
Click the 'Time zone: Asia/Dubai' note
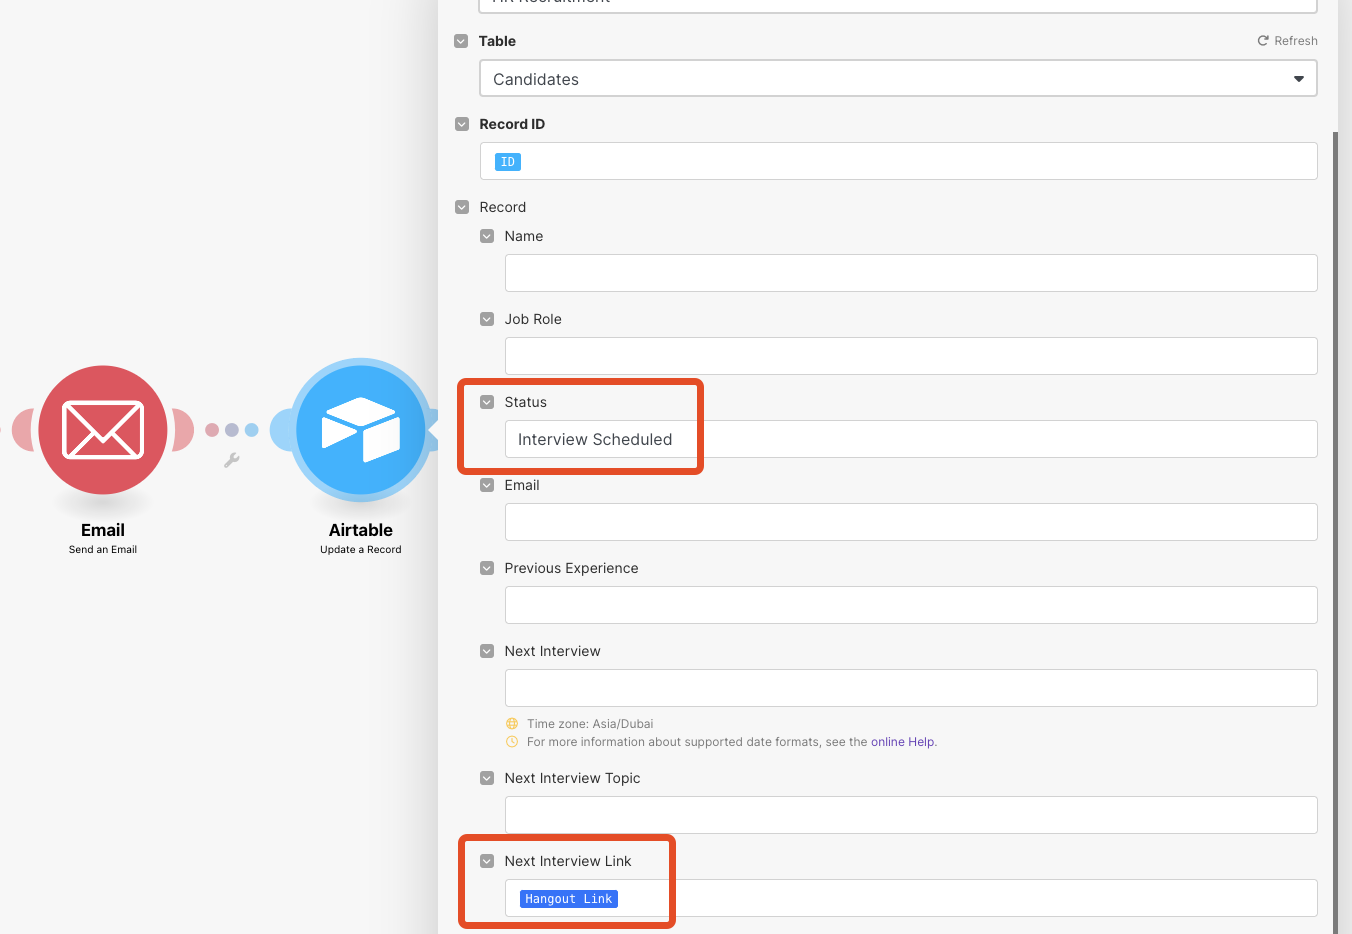click(x=590, y=724)
